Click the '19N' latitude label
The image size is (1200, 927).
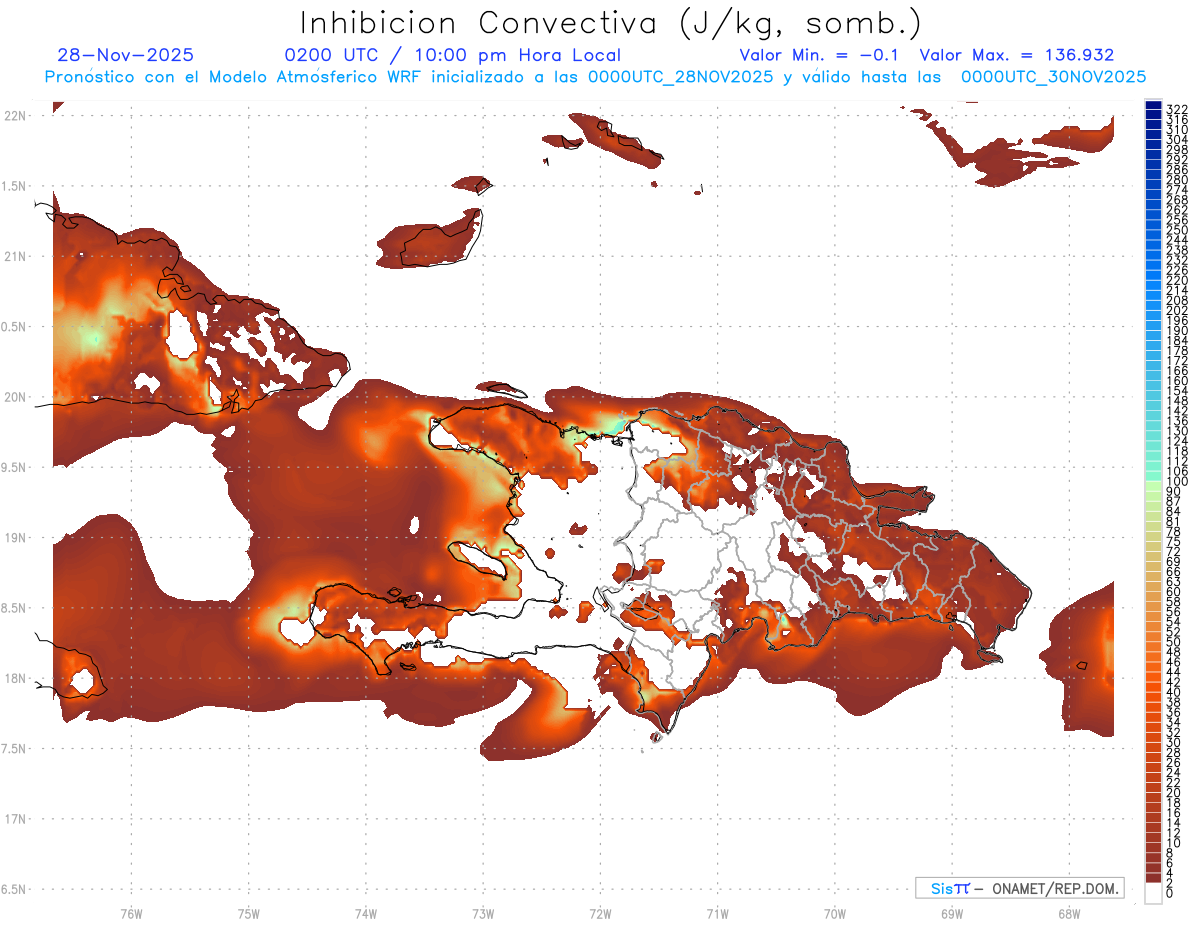[15, 538]
